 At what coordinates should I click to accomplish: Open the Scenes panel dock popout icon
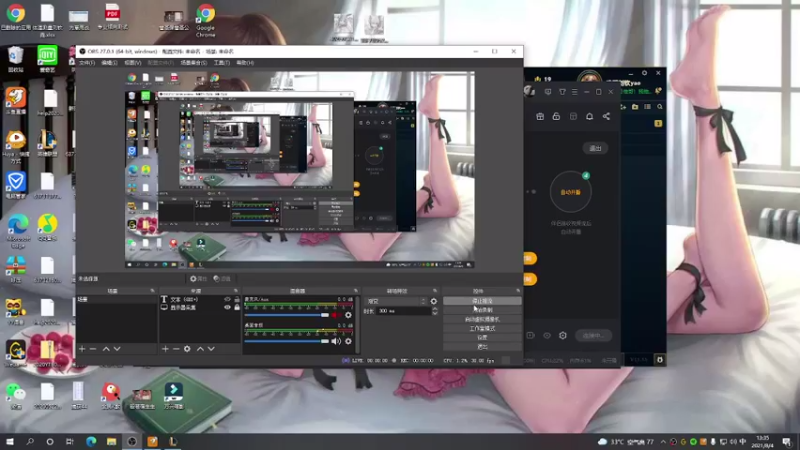[153, 291]
